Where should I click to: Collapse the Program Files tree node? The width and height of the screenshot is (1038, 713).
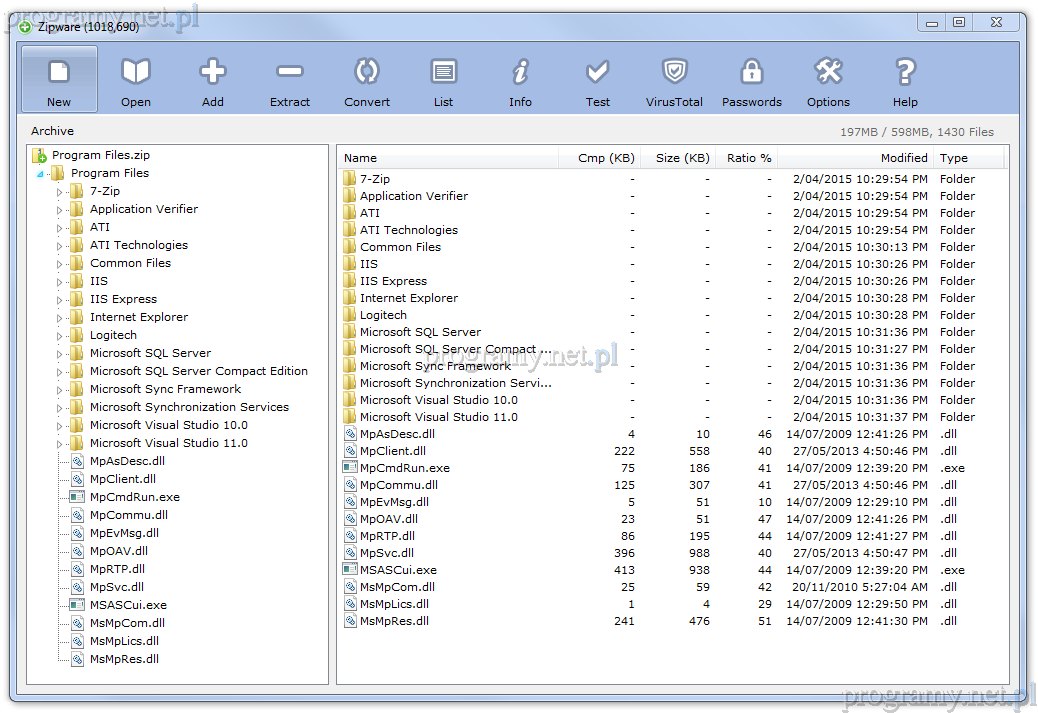40,174
